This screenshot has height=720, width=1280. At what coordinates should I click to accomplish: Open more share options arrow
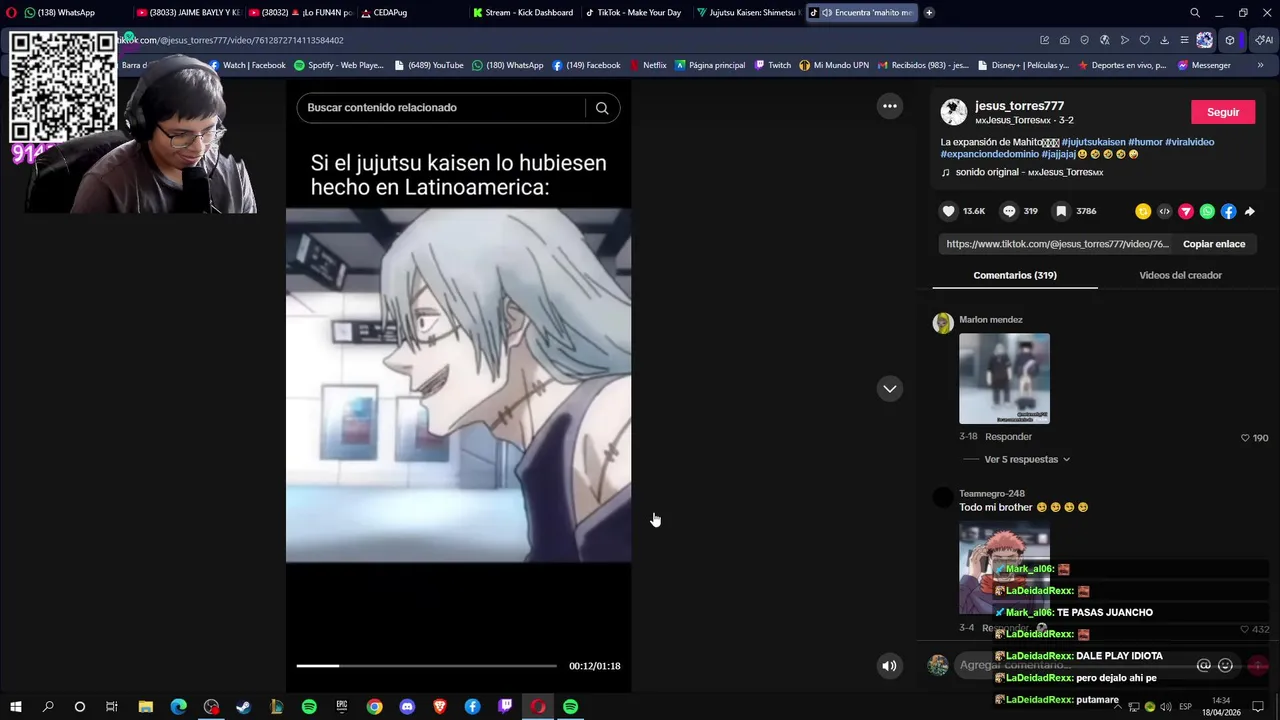pos(1250,211)
